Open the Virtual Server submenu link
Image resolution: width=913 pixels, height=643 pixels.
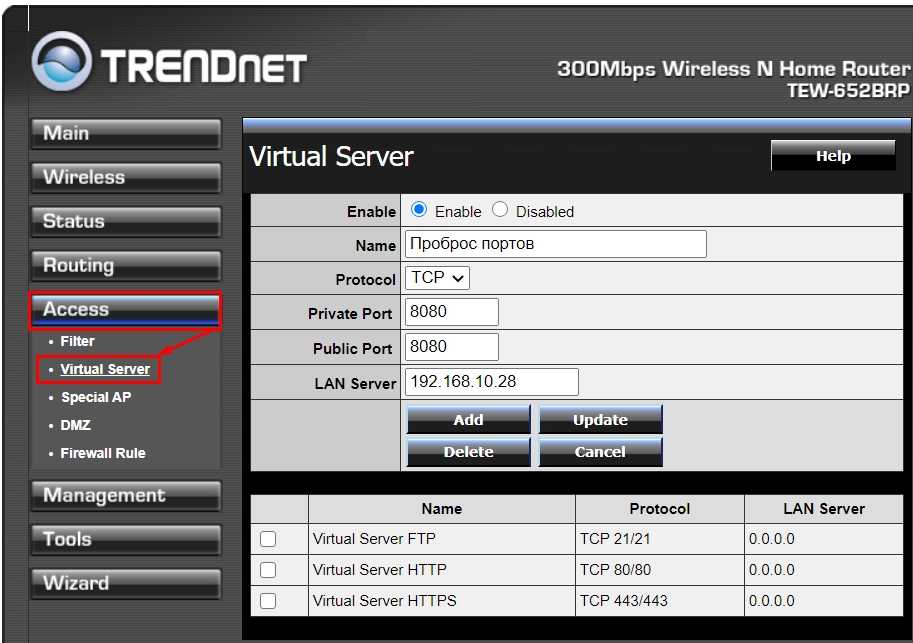[x=105, y=369]
